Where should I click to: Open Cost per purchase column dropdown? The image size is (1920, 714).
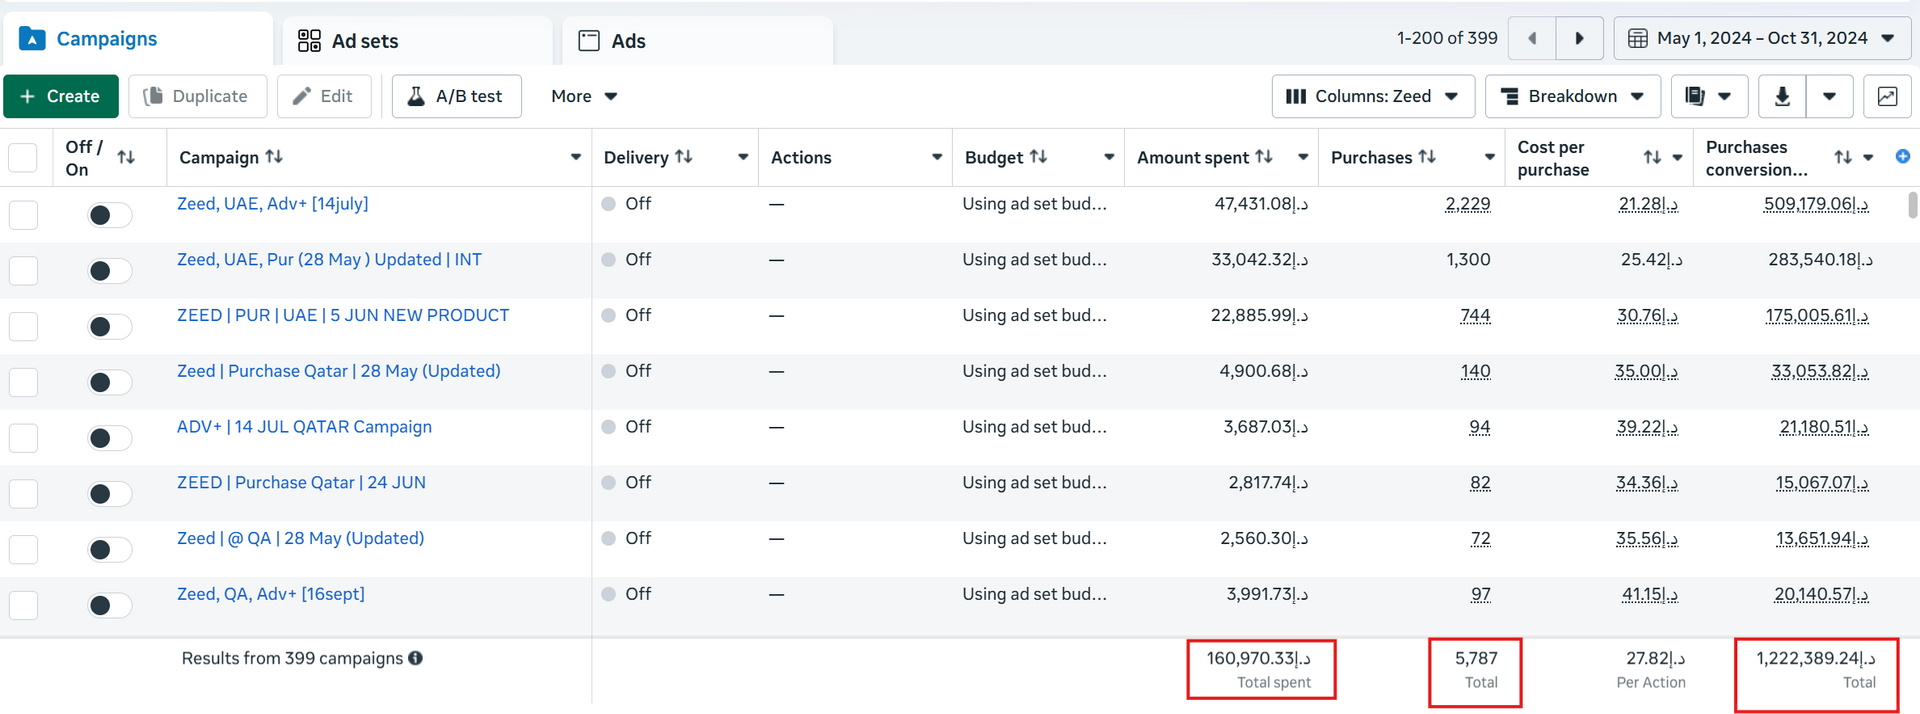point(1678,157)
